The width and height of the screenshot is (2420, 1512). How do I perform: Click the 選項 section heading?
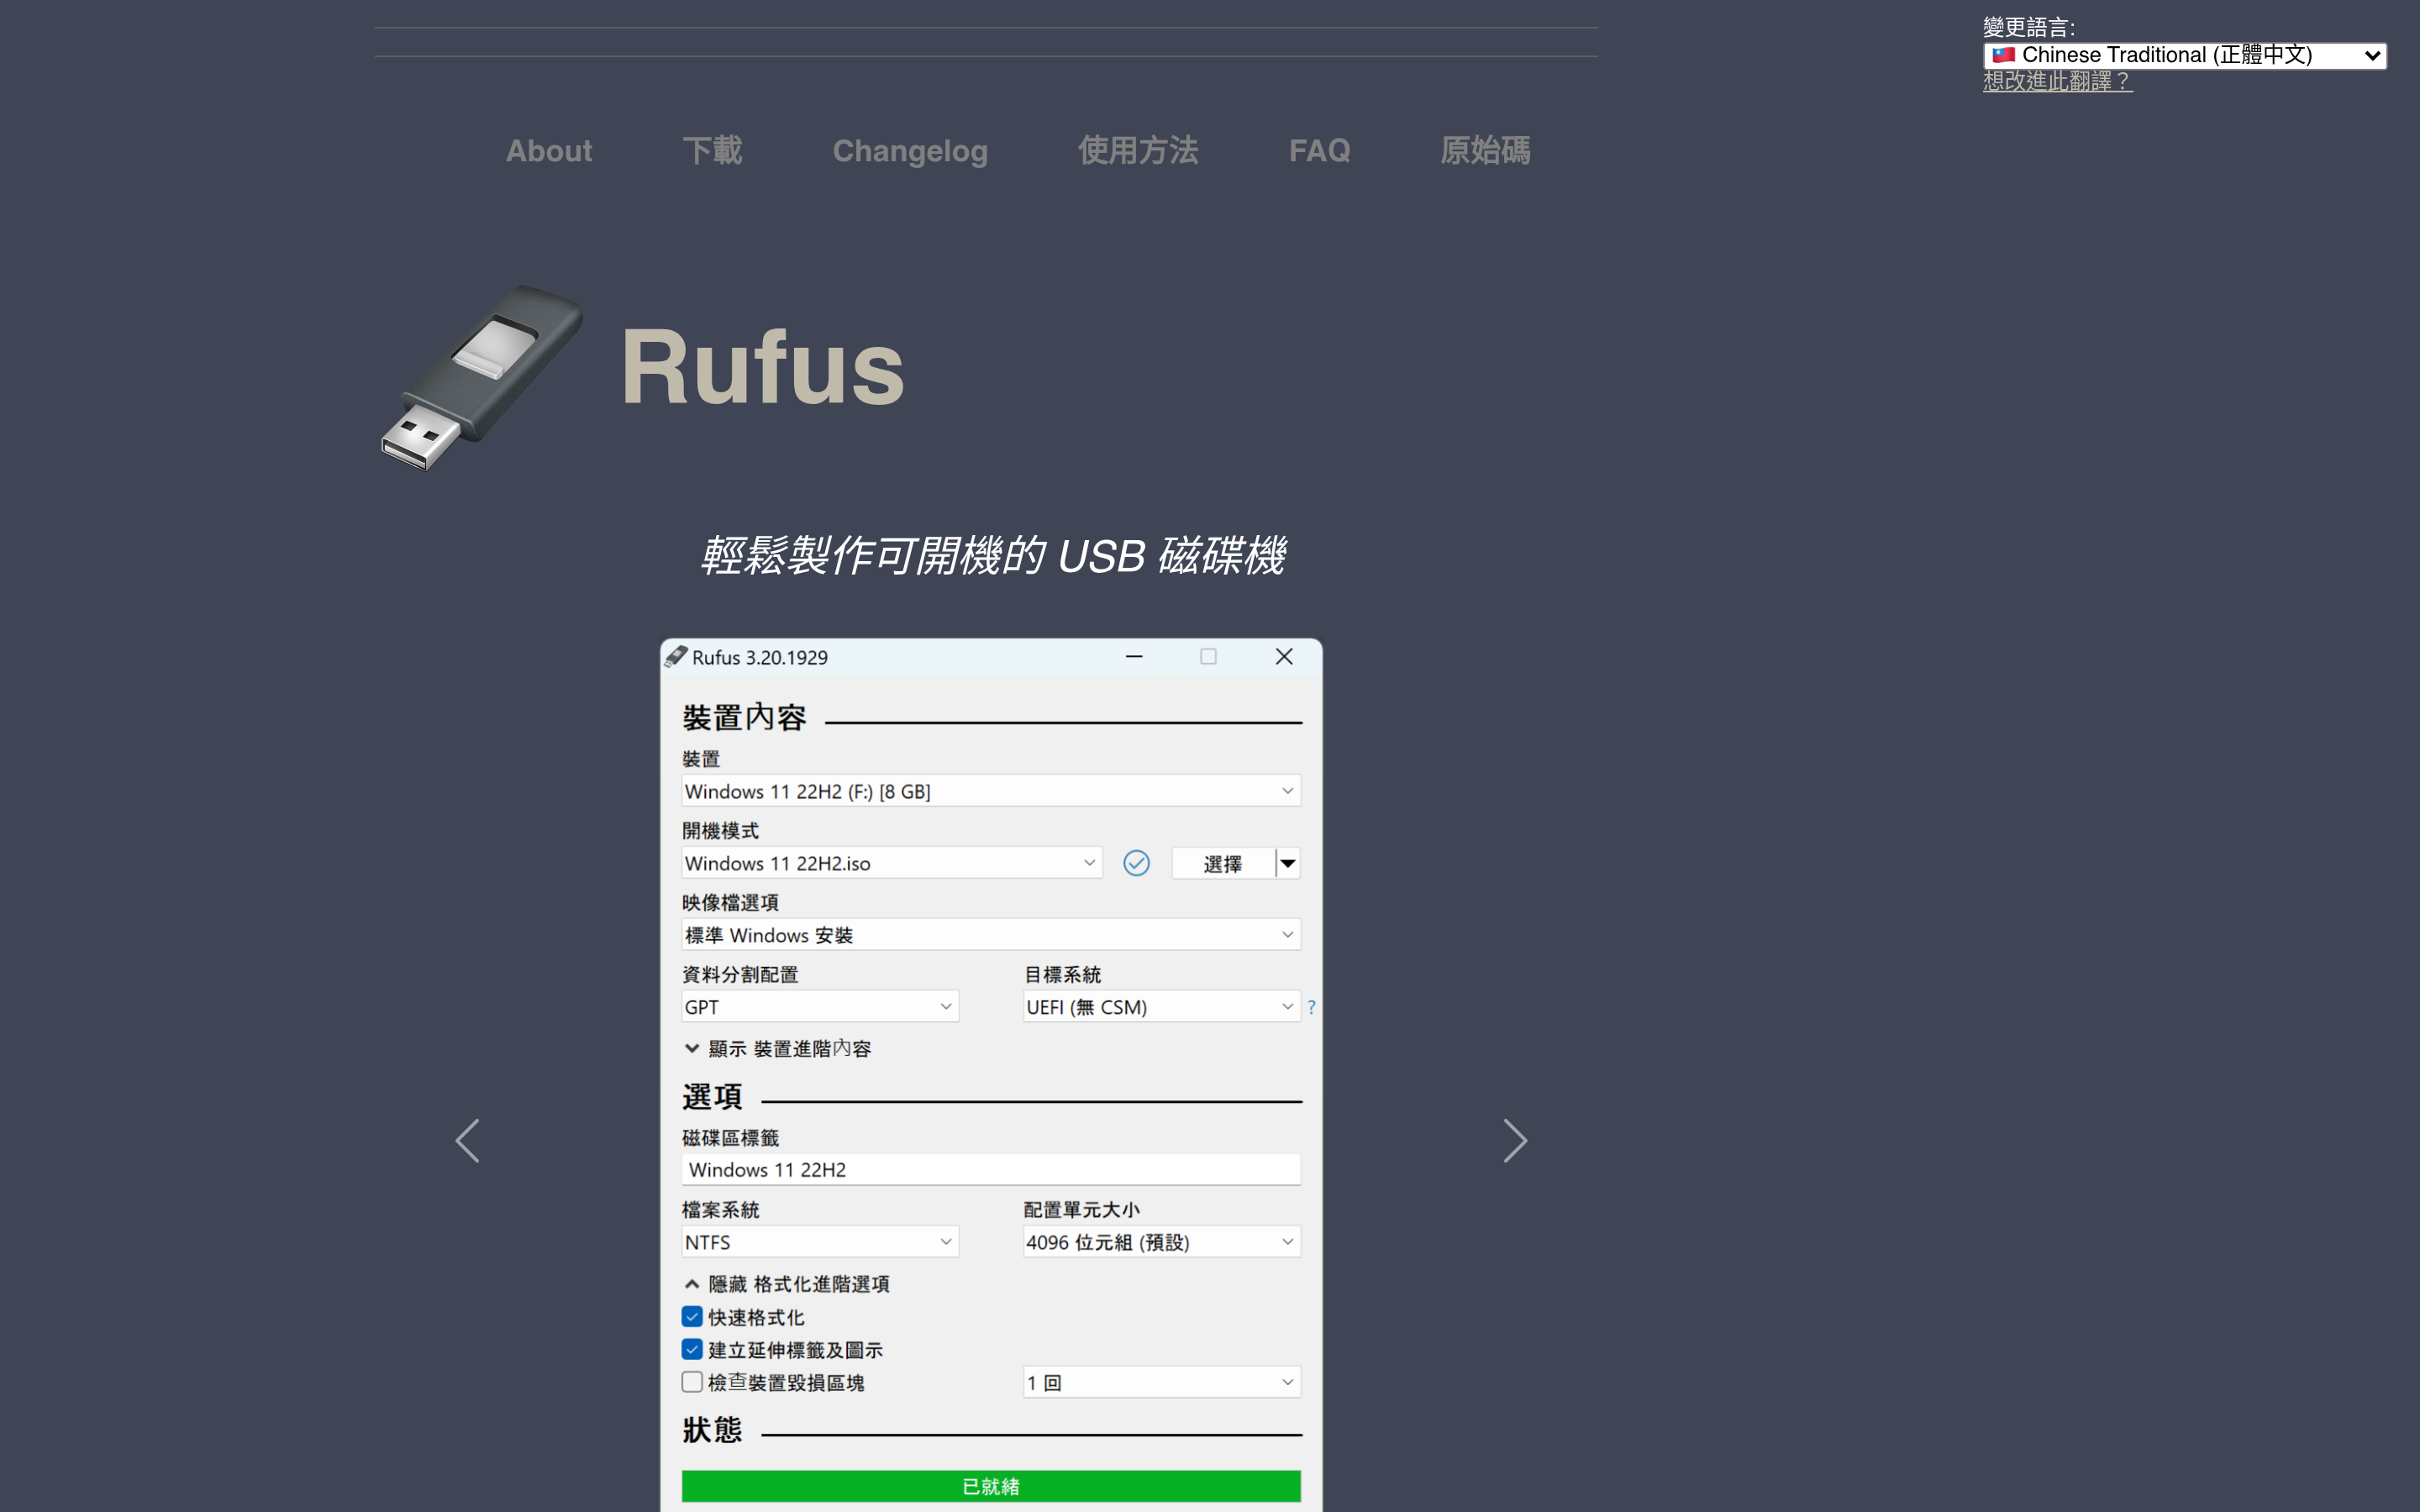click(712, 1097)
